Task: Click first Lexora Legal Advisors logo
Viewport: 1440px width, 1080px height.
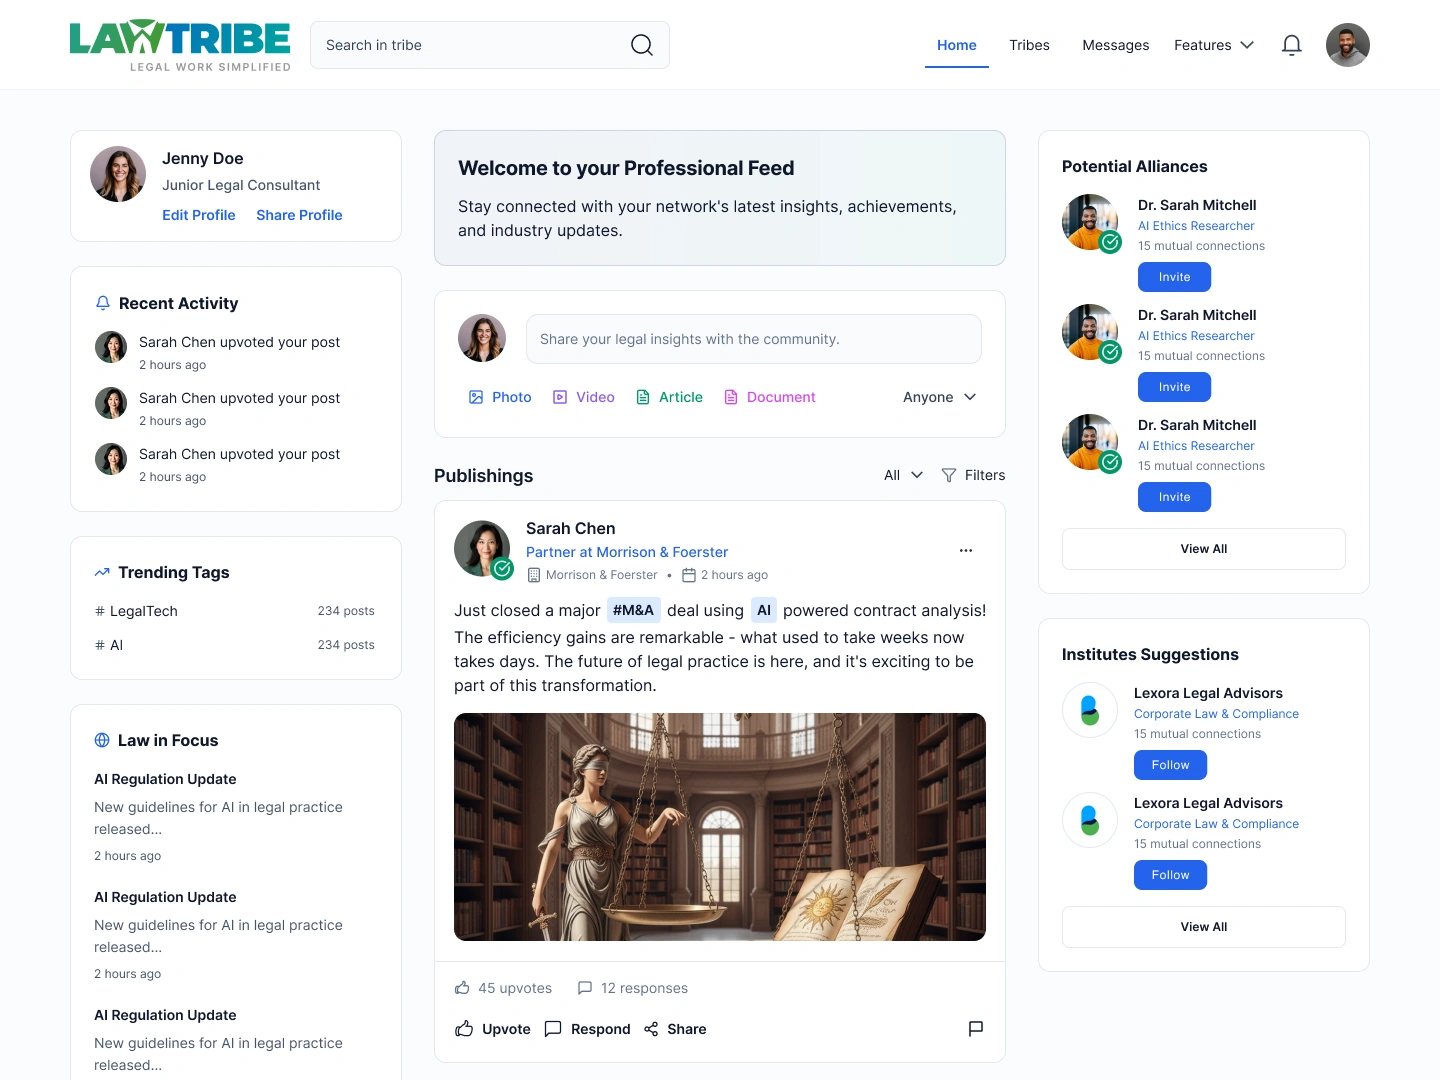Action: [x=1090, y=710]
